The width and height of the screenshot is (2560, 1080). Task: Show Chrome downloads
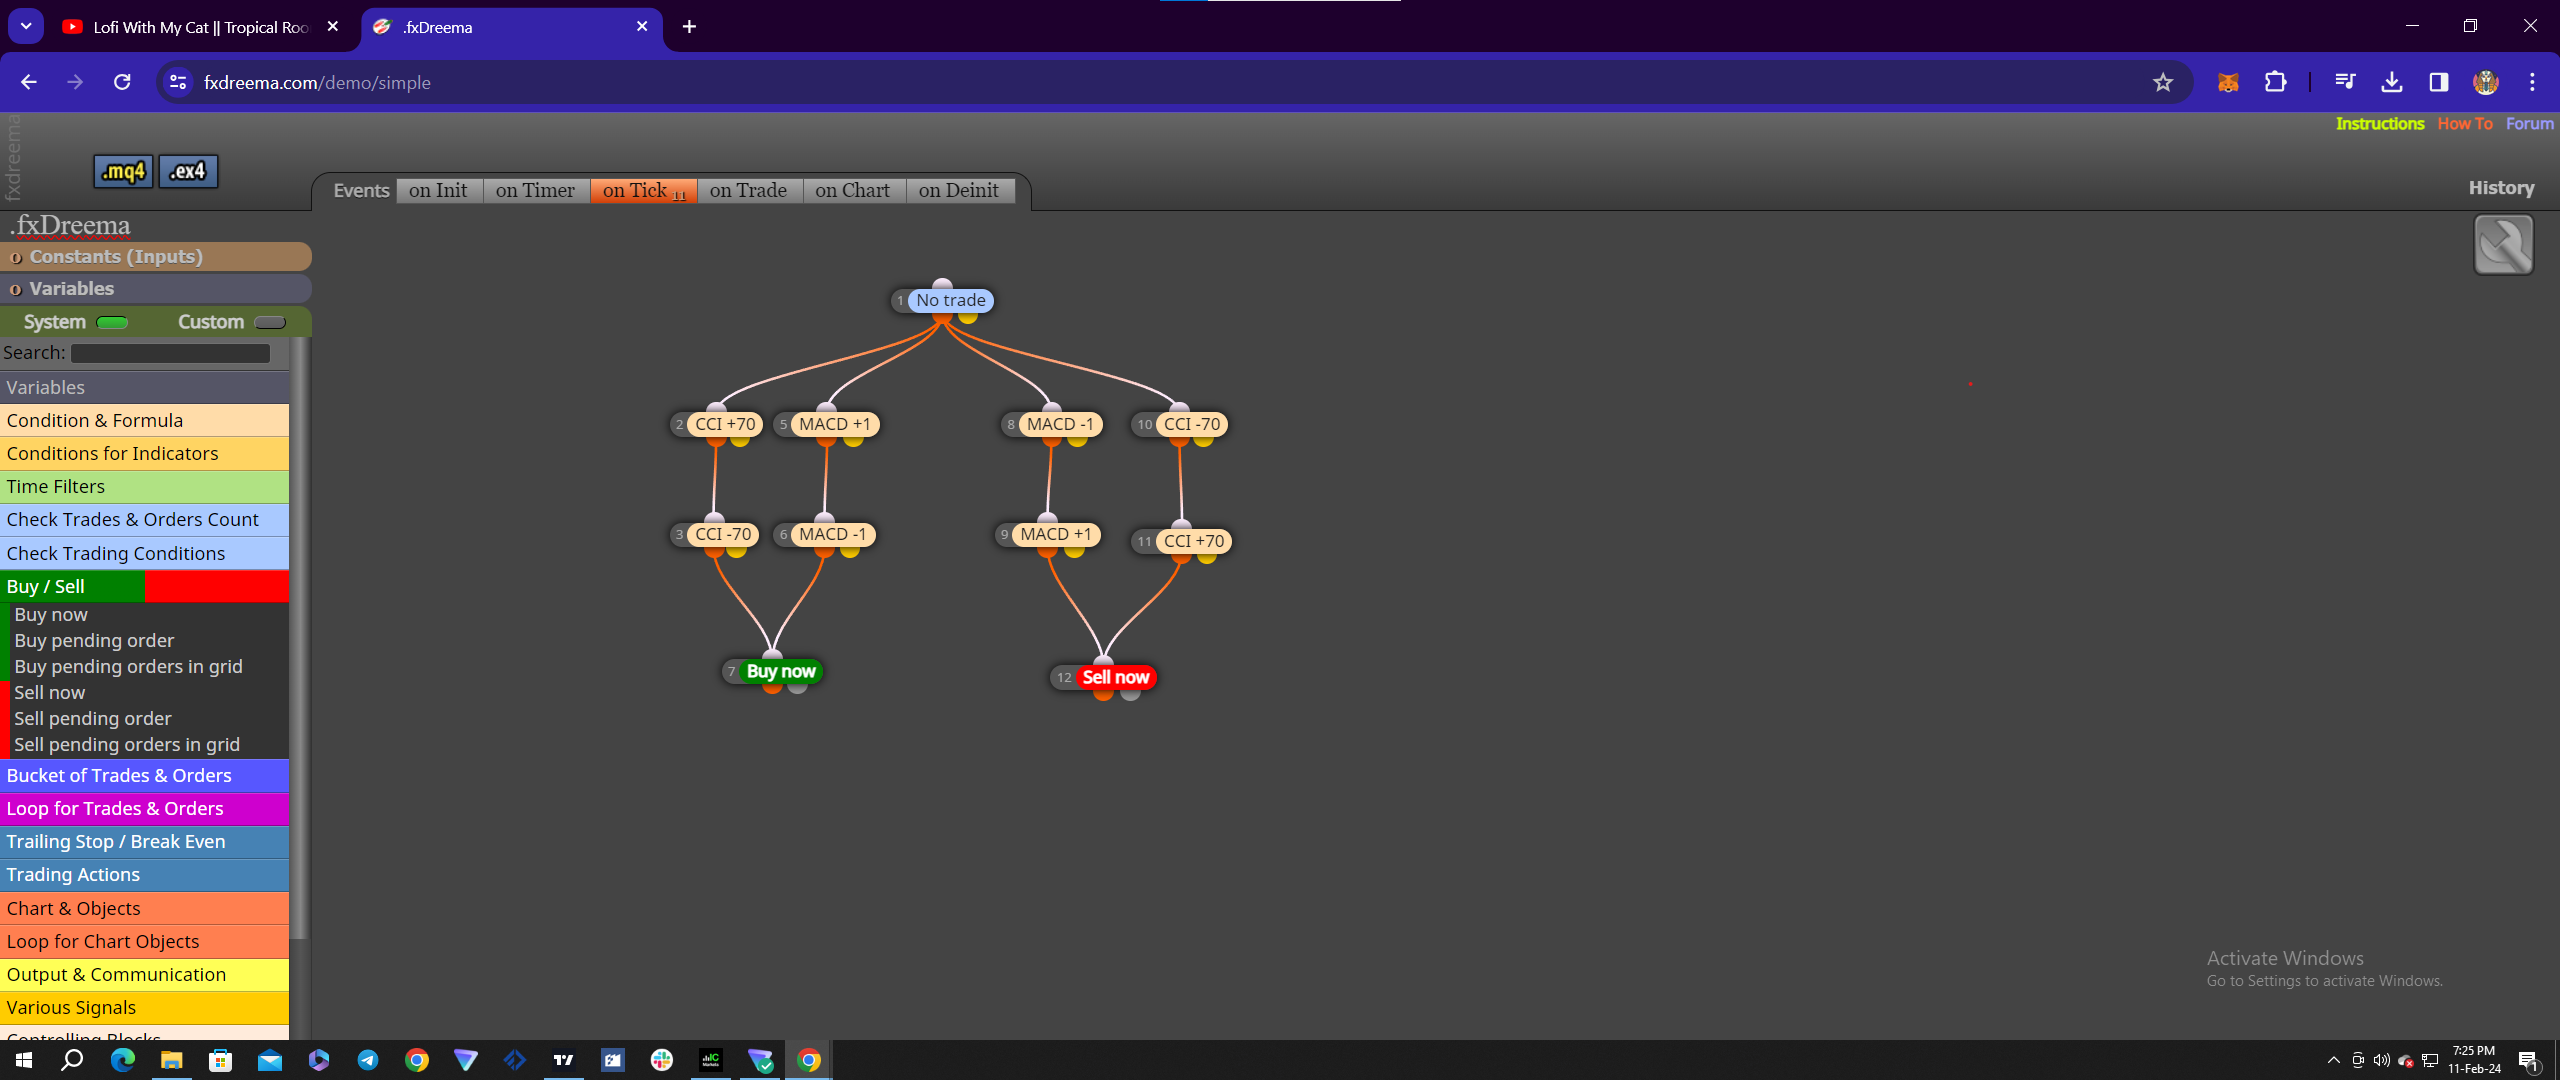pos(2392,82)
